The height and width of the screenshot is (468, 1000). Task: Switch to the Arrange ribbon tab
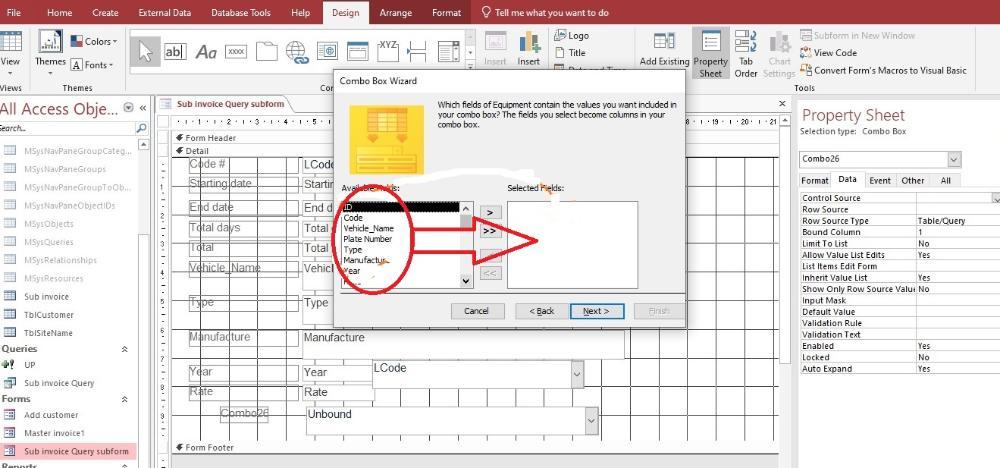point(396,13)
